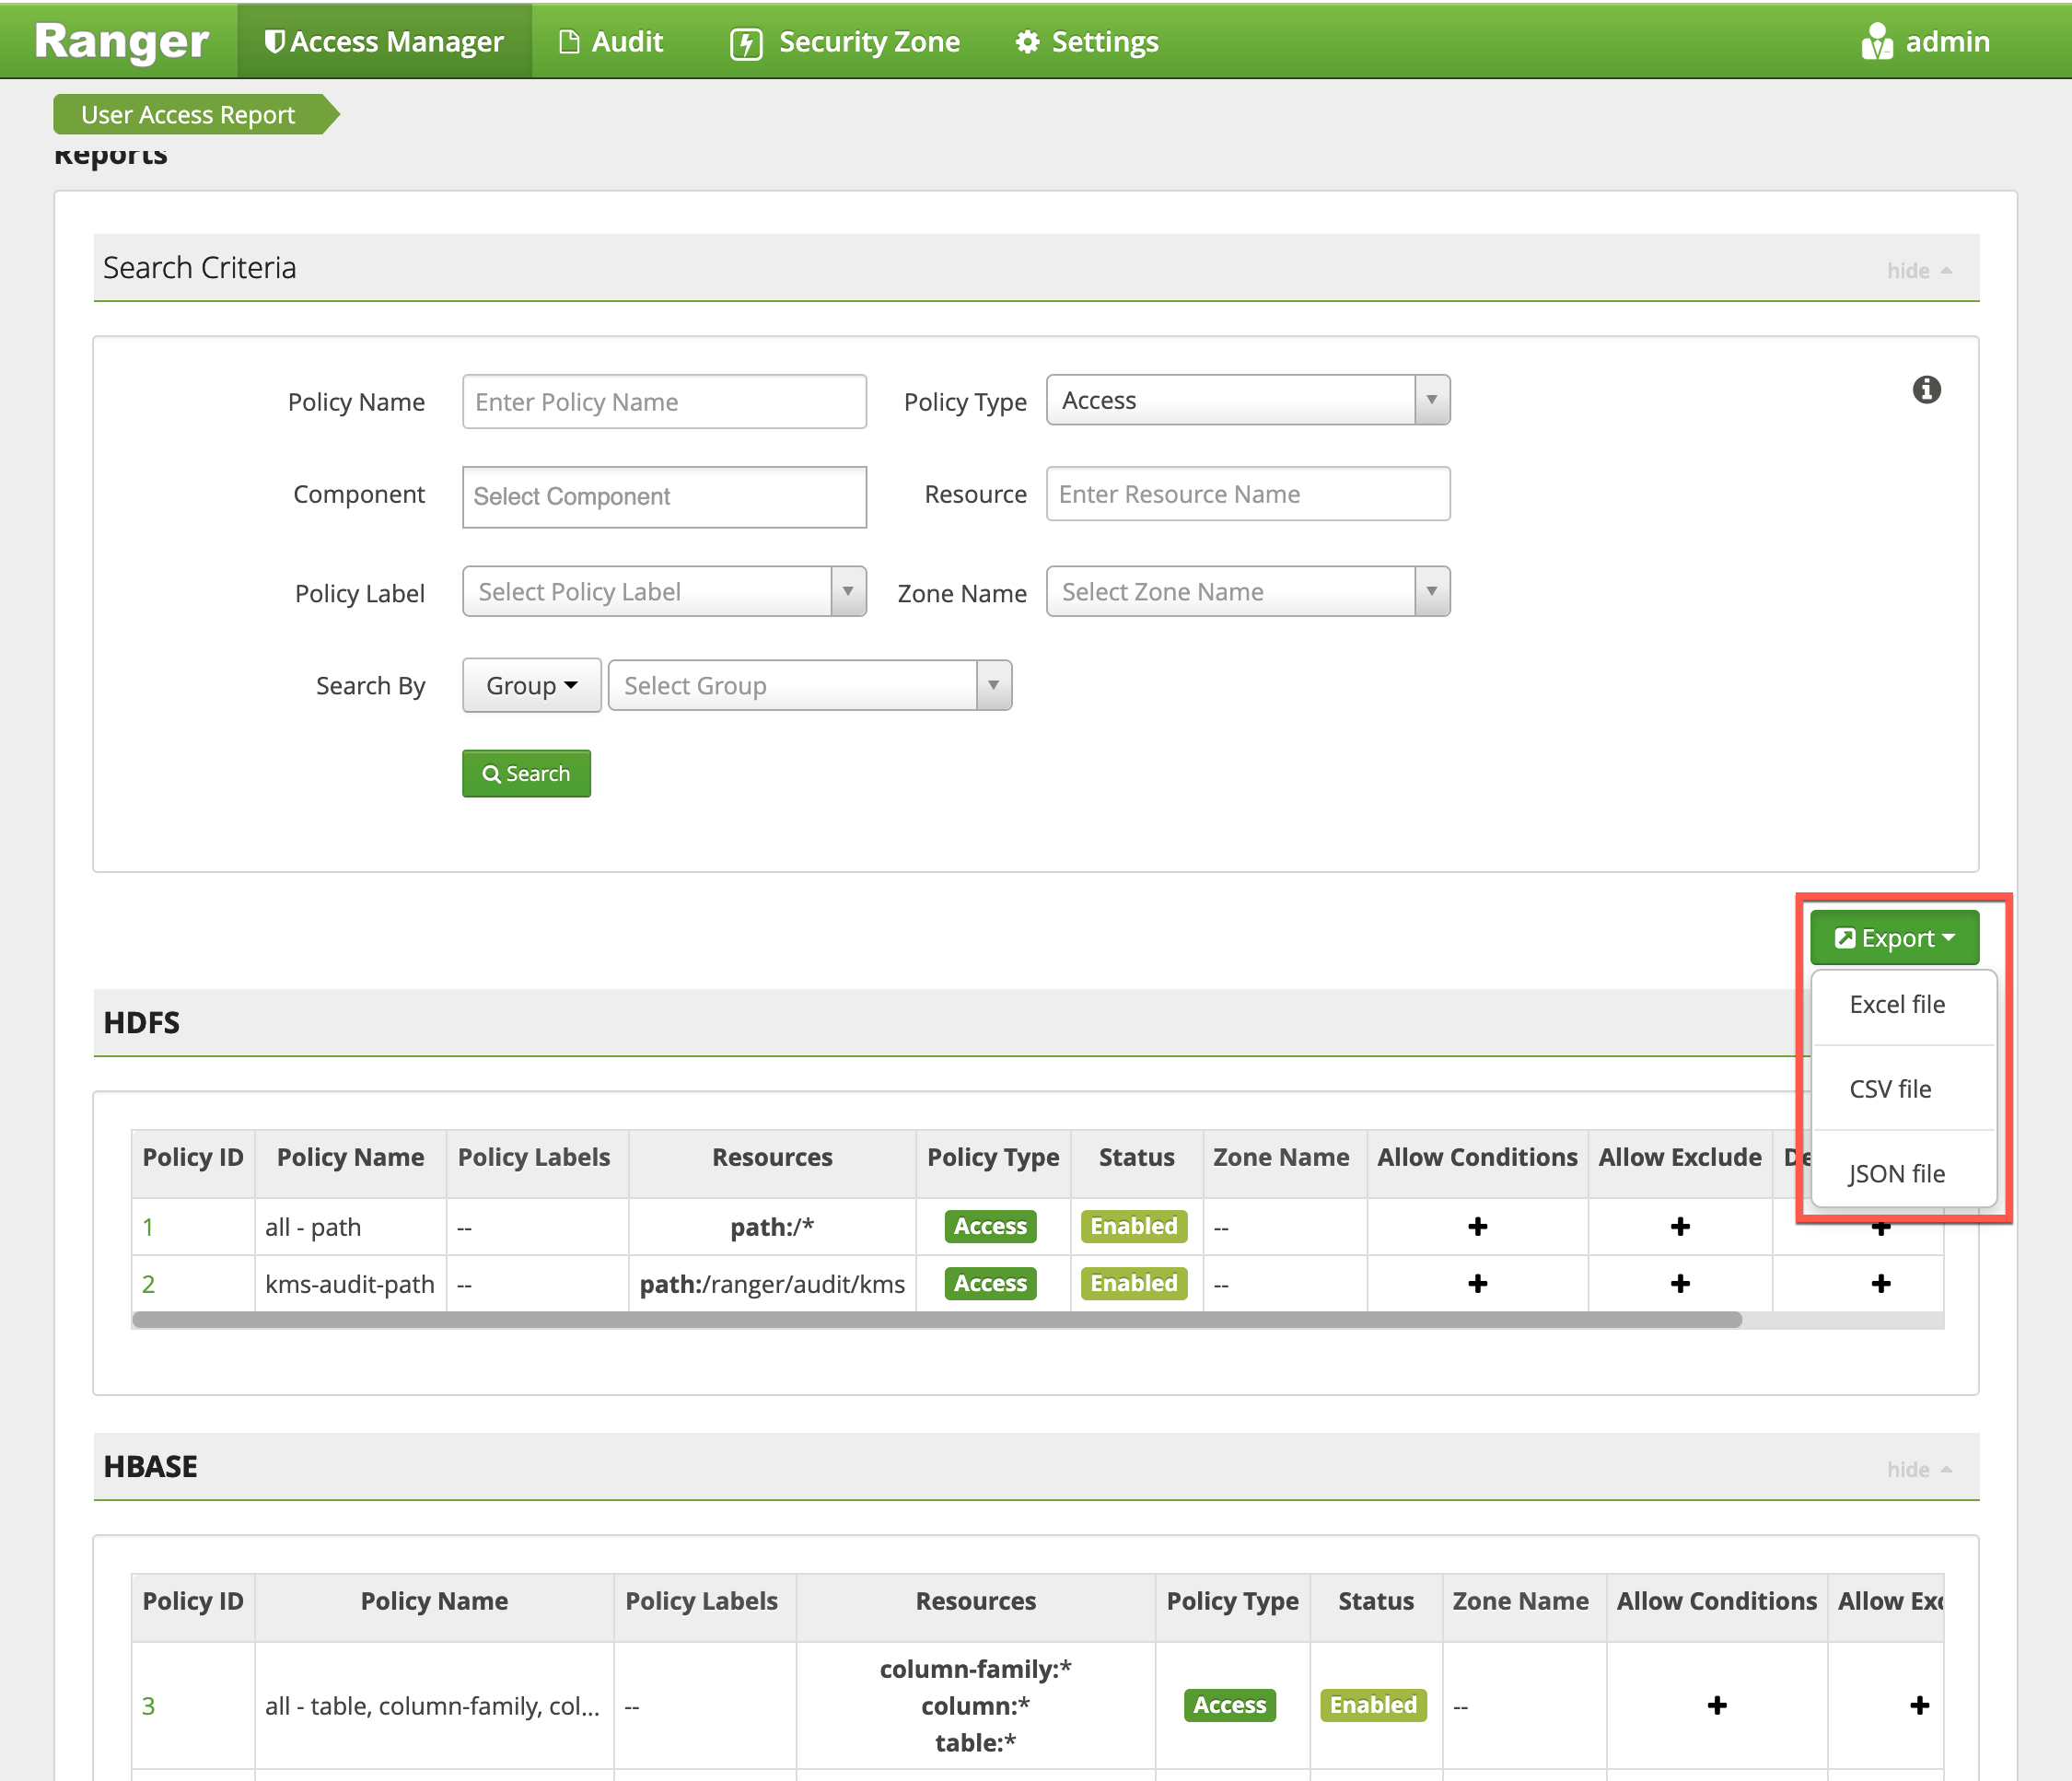Click the Enter Policy Name field
Screen dimensions: 2072x1781
pyautogui.click(x=664, y=402)
